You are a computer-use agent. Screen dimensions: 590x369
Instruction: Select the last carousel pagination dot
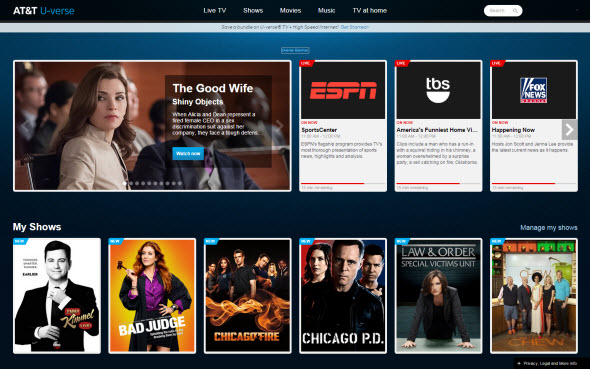(x=180, y=184)
